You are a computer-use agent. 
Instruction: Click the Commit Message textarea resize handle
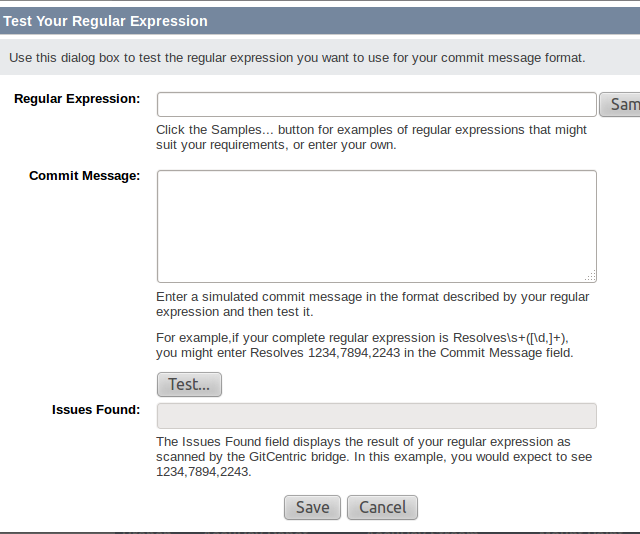pyautogui.click(x=591, y=277)
